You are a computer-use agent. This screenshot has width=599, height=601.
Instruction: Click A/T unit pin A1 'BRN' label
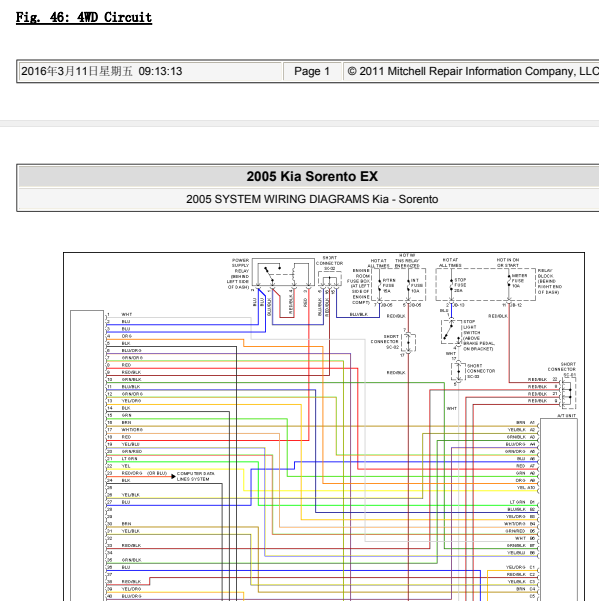(x=521, y=422)
